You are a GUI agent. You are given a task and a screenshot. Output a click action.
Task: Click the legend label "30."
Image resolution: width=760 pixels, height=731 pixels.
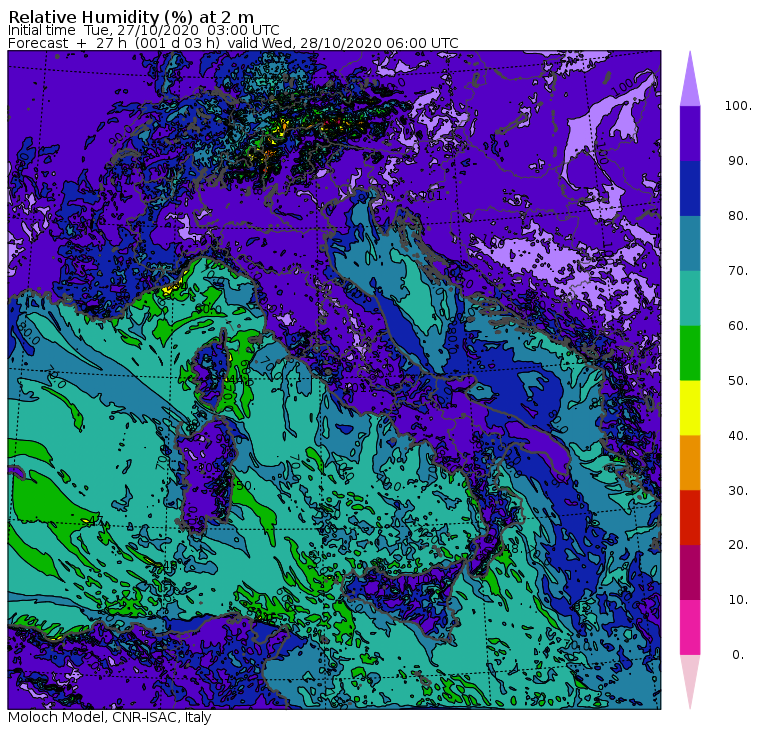tap(738, 491)
